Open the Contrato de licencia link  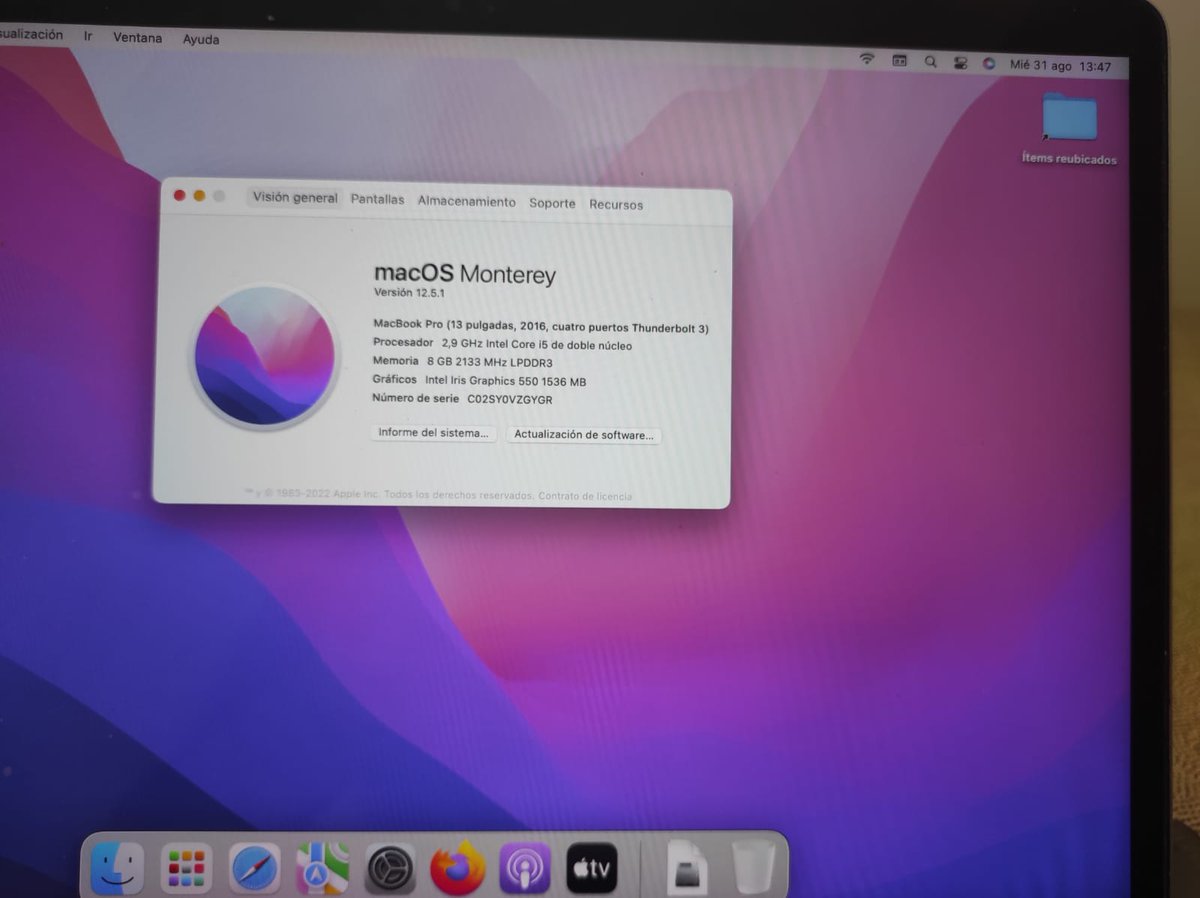coord(585,496)
